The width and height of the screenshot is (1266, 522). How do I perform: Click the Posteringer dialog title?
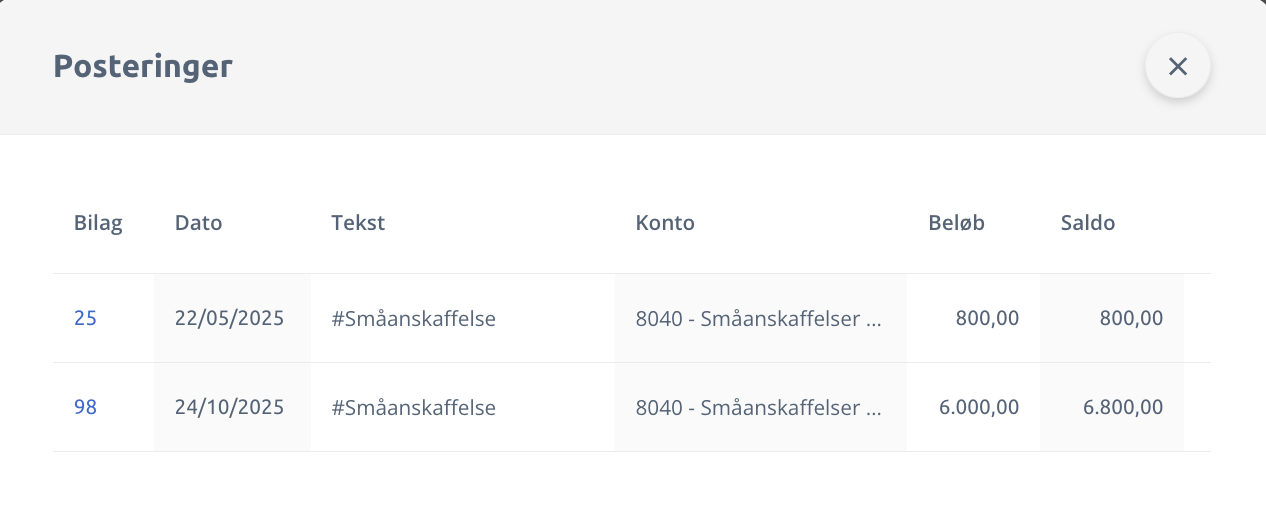(x=143, y=66)
